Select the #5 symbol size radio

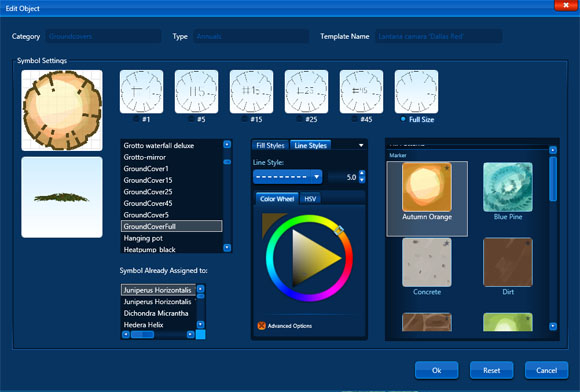(x=191, y=119)
